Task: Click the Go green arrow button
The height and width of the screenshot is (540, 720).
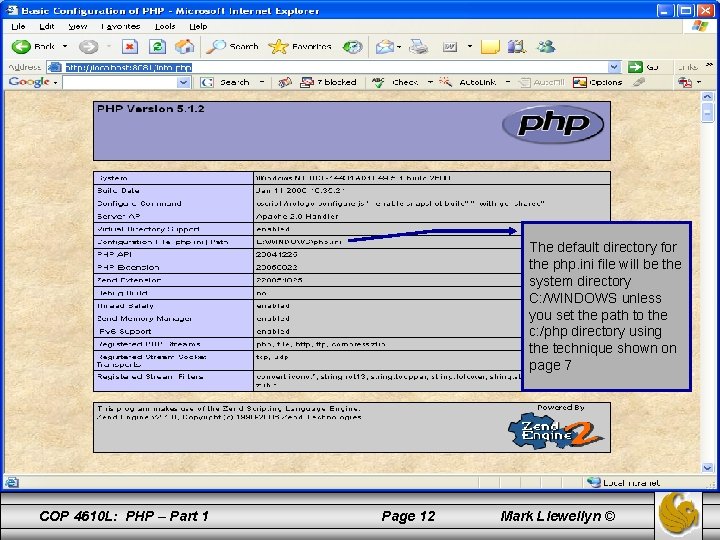Action: pos(636,67)
